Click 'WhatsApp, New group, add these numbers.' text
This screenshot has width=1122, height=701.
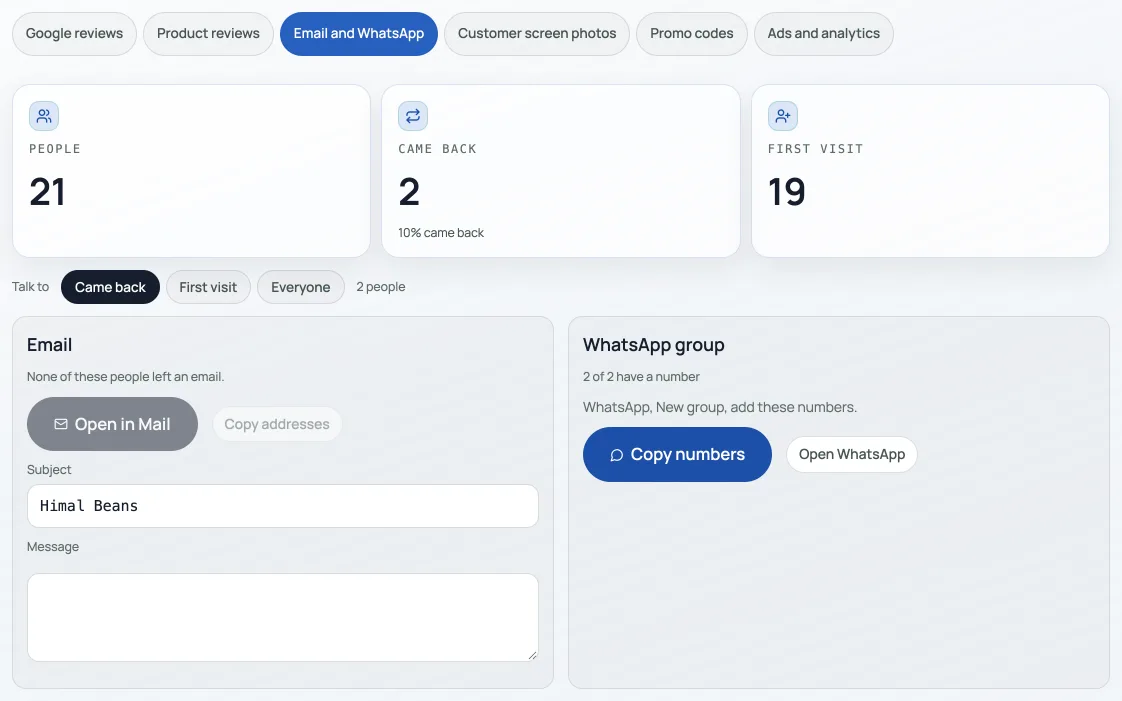click(x=720, y=407)
